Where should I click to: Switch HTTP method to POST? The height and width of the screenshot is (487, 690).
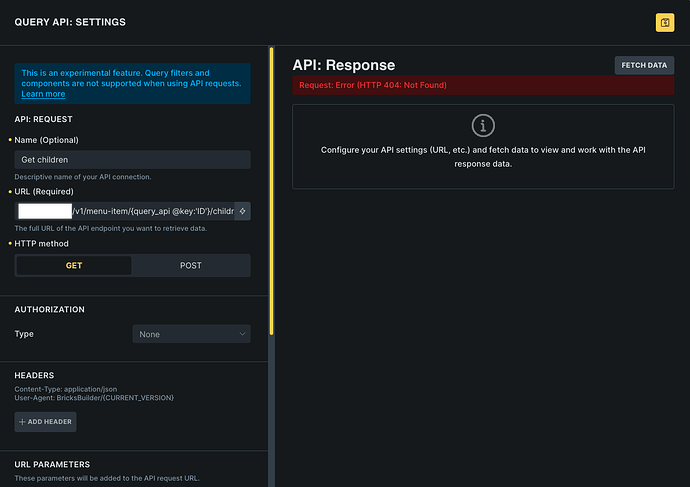click(191, 265)
